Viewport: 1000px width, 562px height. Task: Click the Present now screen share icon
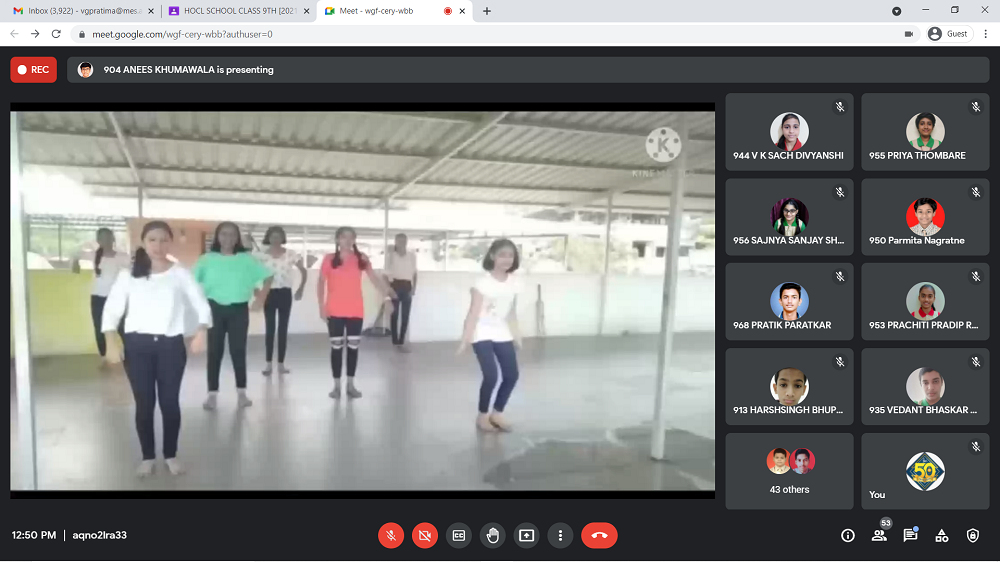pos(527,535)
